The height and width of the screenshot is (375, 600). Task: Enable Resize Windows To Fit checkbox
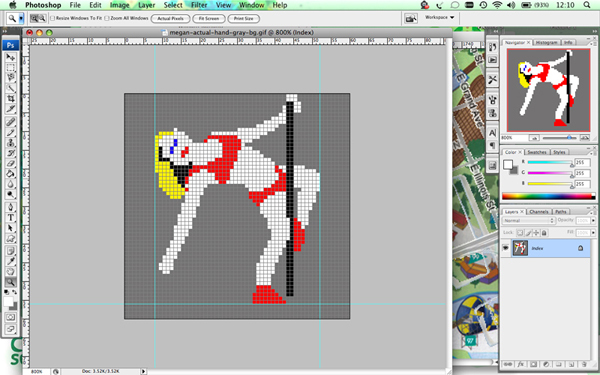pos(53,18)
